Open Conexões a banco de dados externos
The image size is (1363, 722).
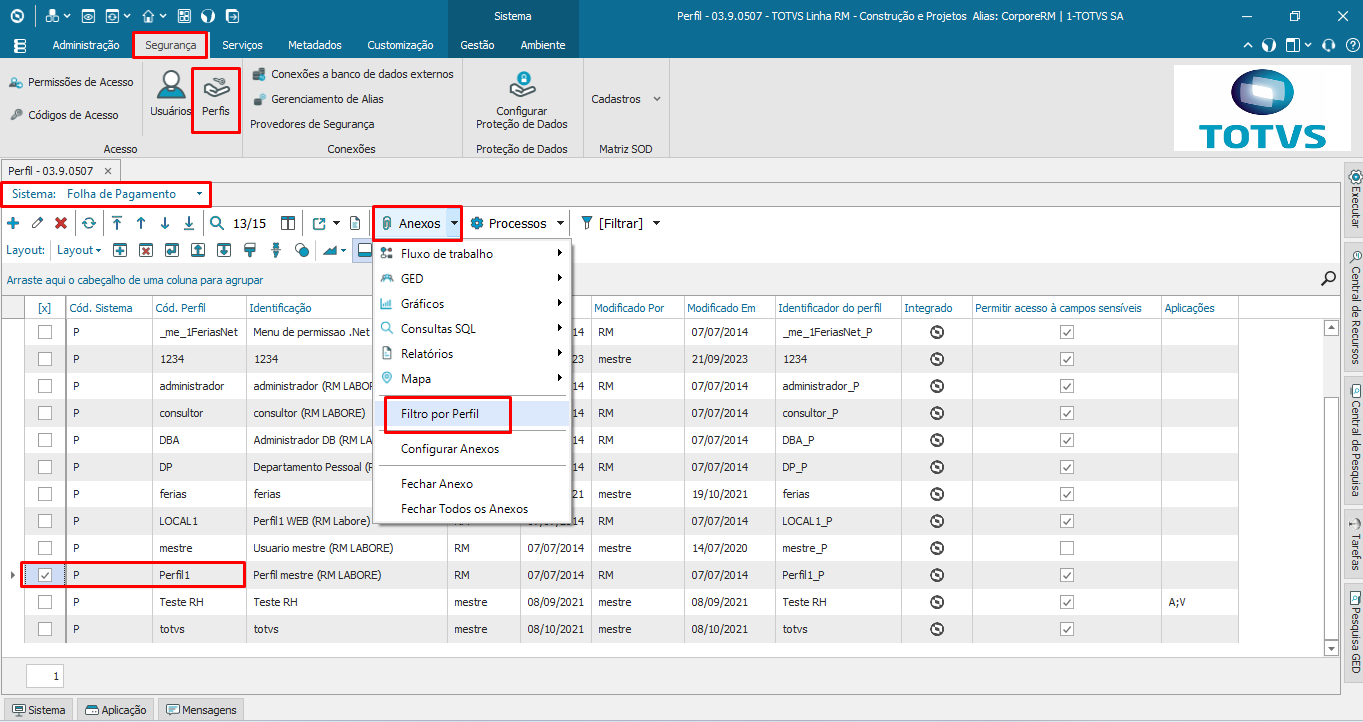(x=352, y=74)
